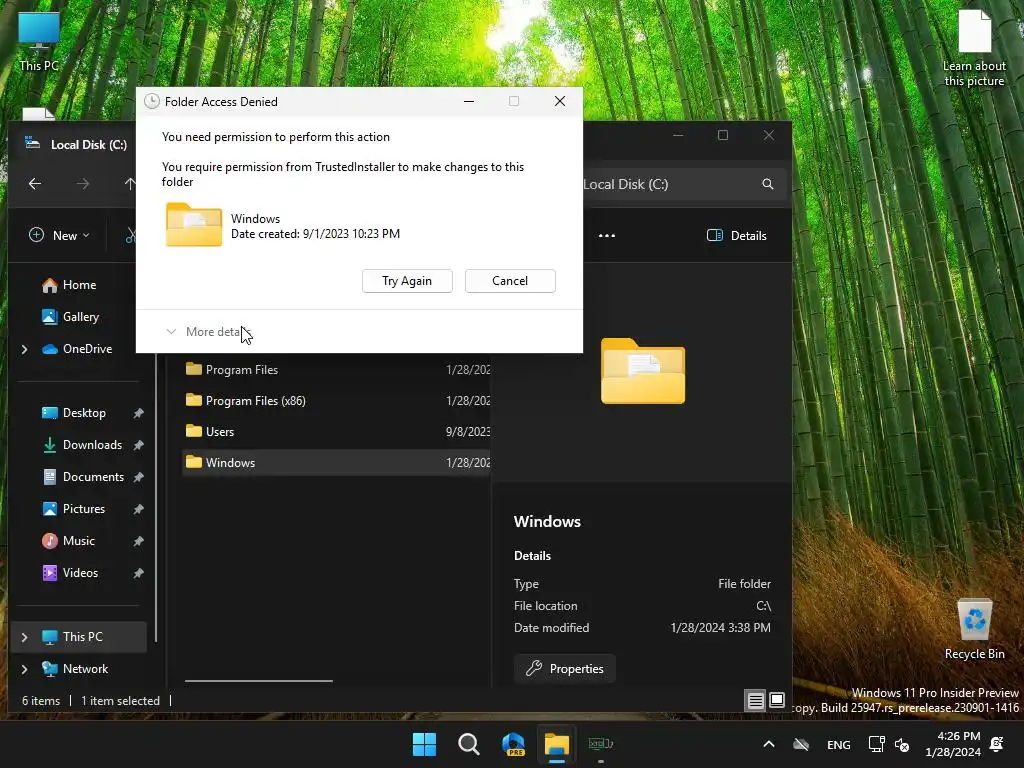Open the Properties button for Windows folder
Viewport: 1024px width, 768px height.
(564, 669)
